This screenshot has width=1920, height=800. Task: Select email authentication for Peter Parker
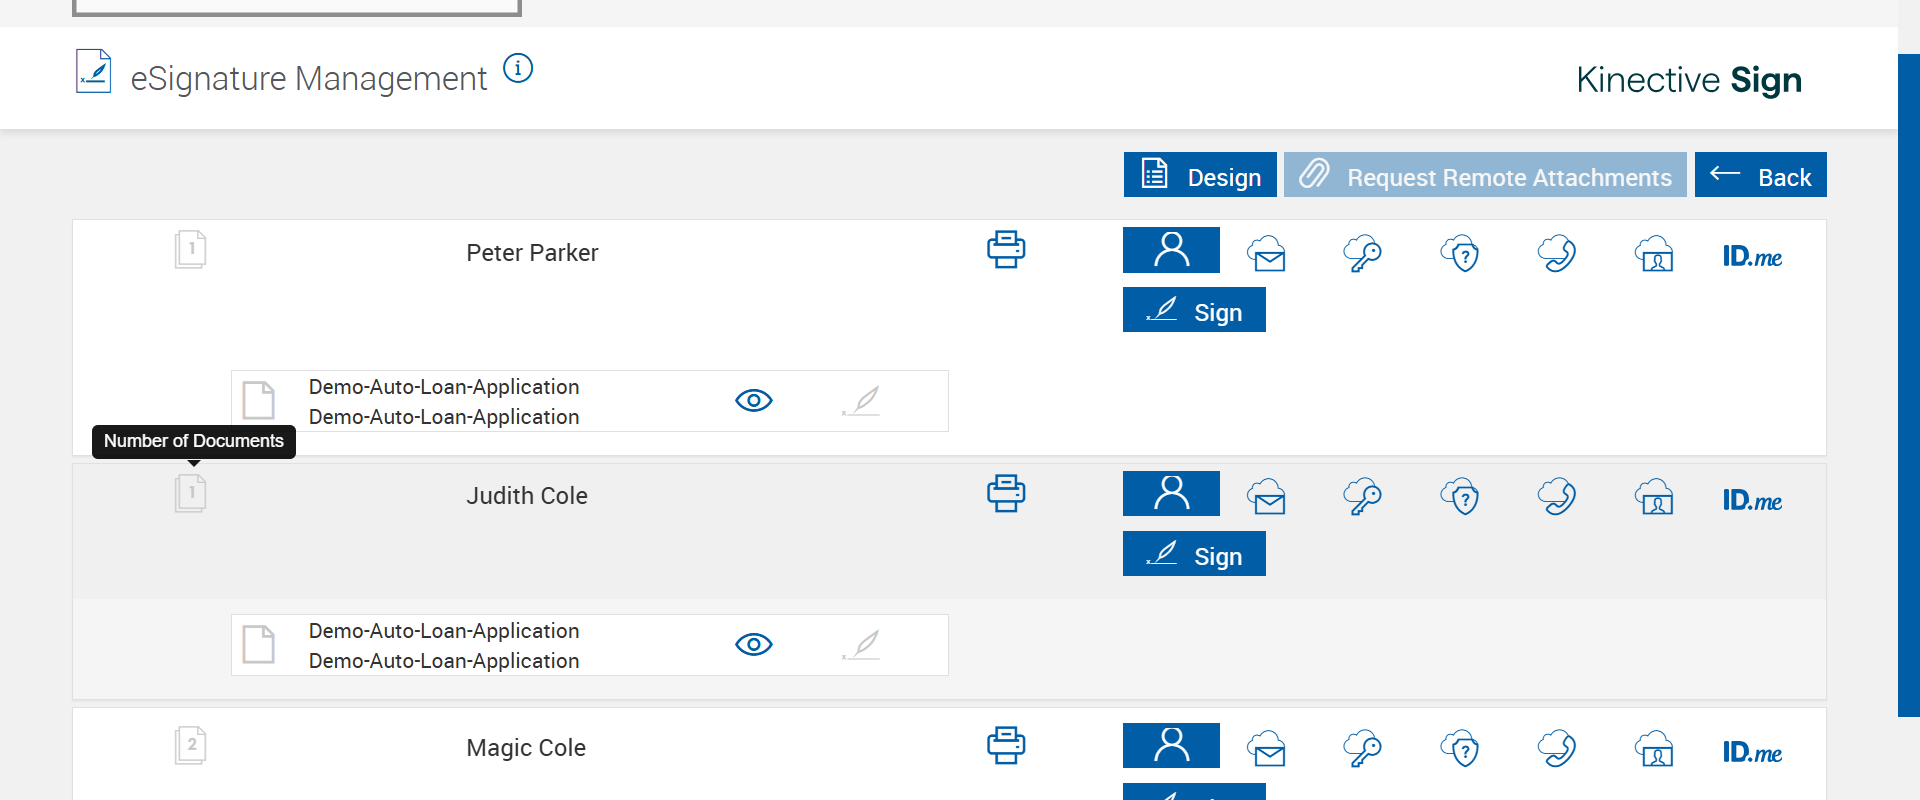click(x=1266, y=254)
